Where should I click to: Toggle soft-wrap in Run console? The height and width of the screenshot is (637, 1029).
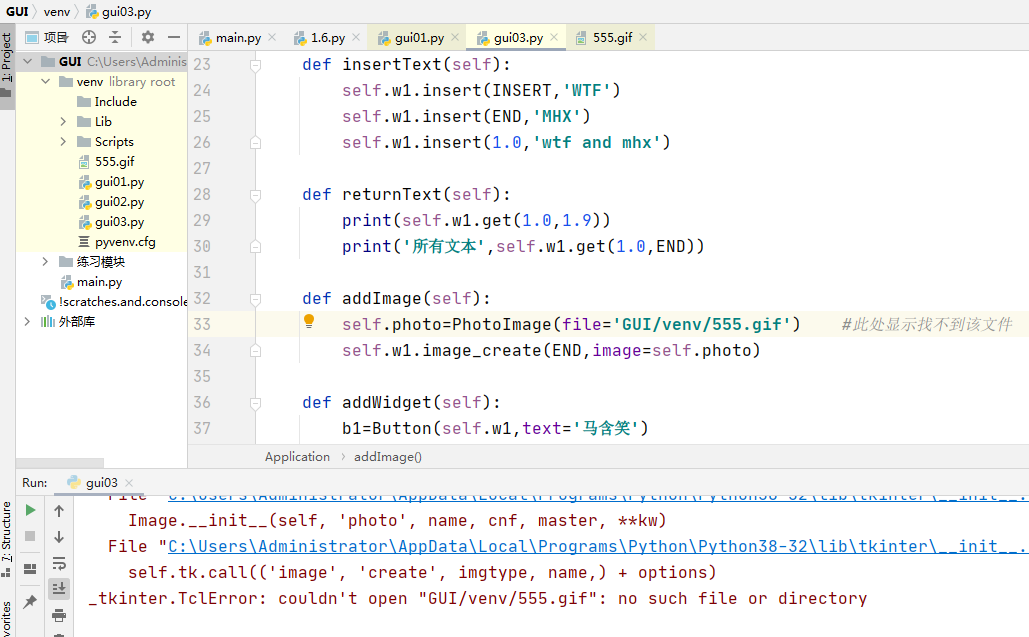[59, 563]
